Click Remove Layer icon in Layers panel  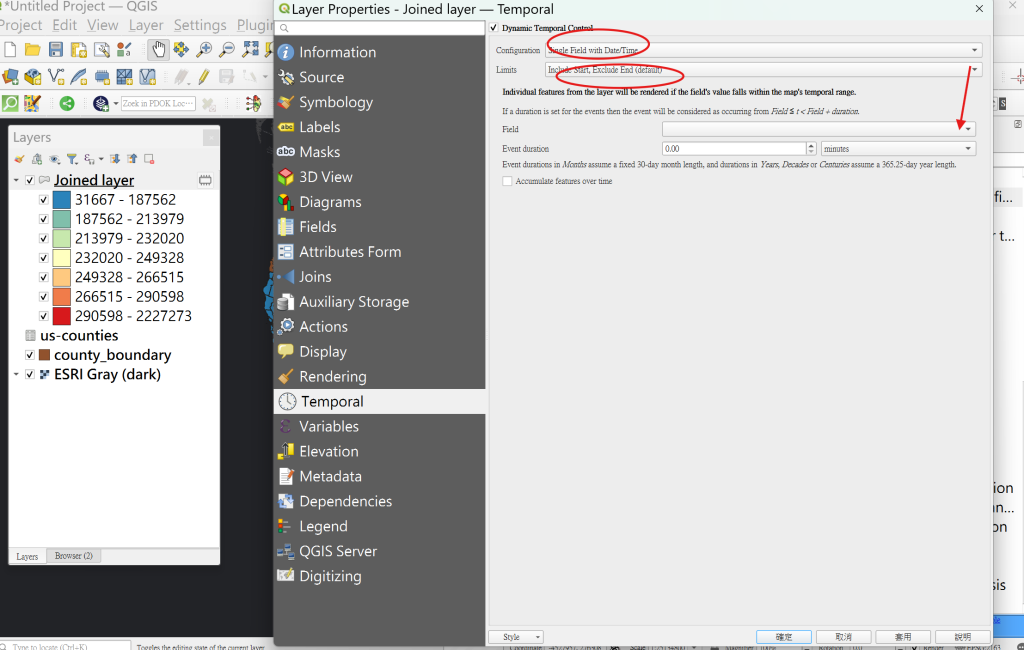pyautogui.click(x=149, y=159)
